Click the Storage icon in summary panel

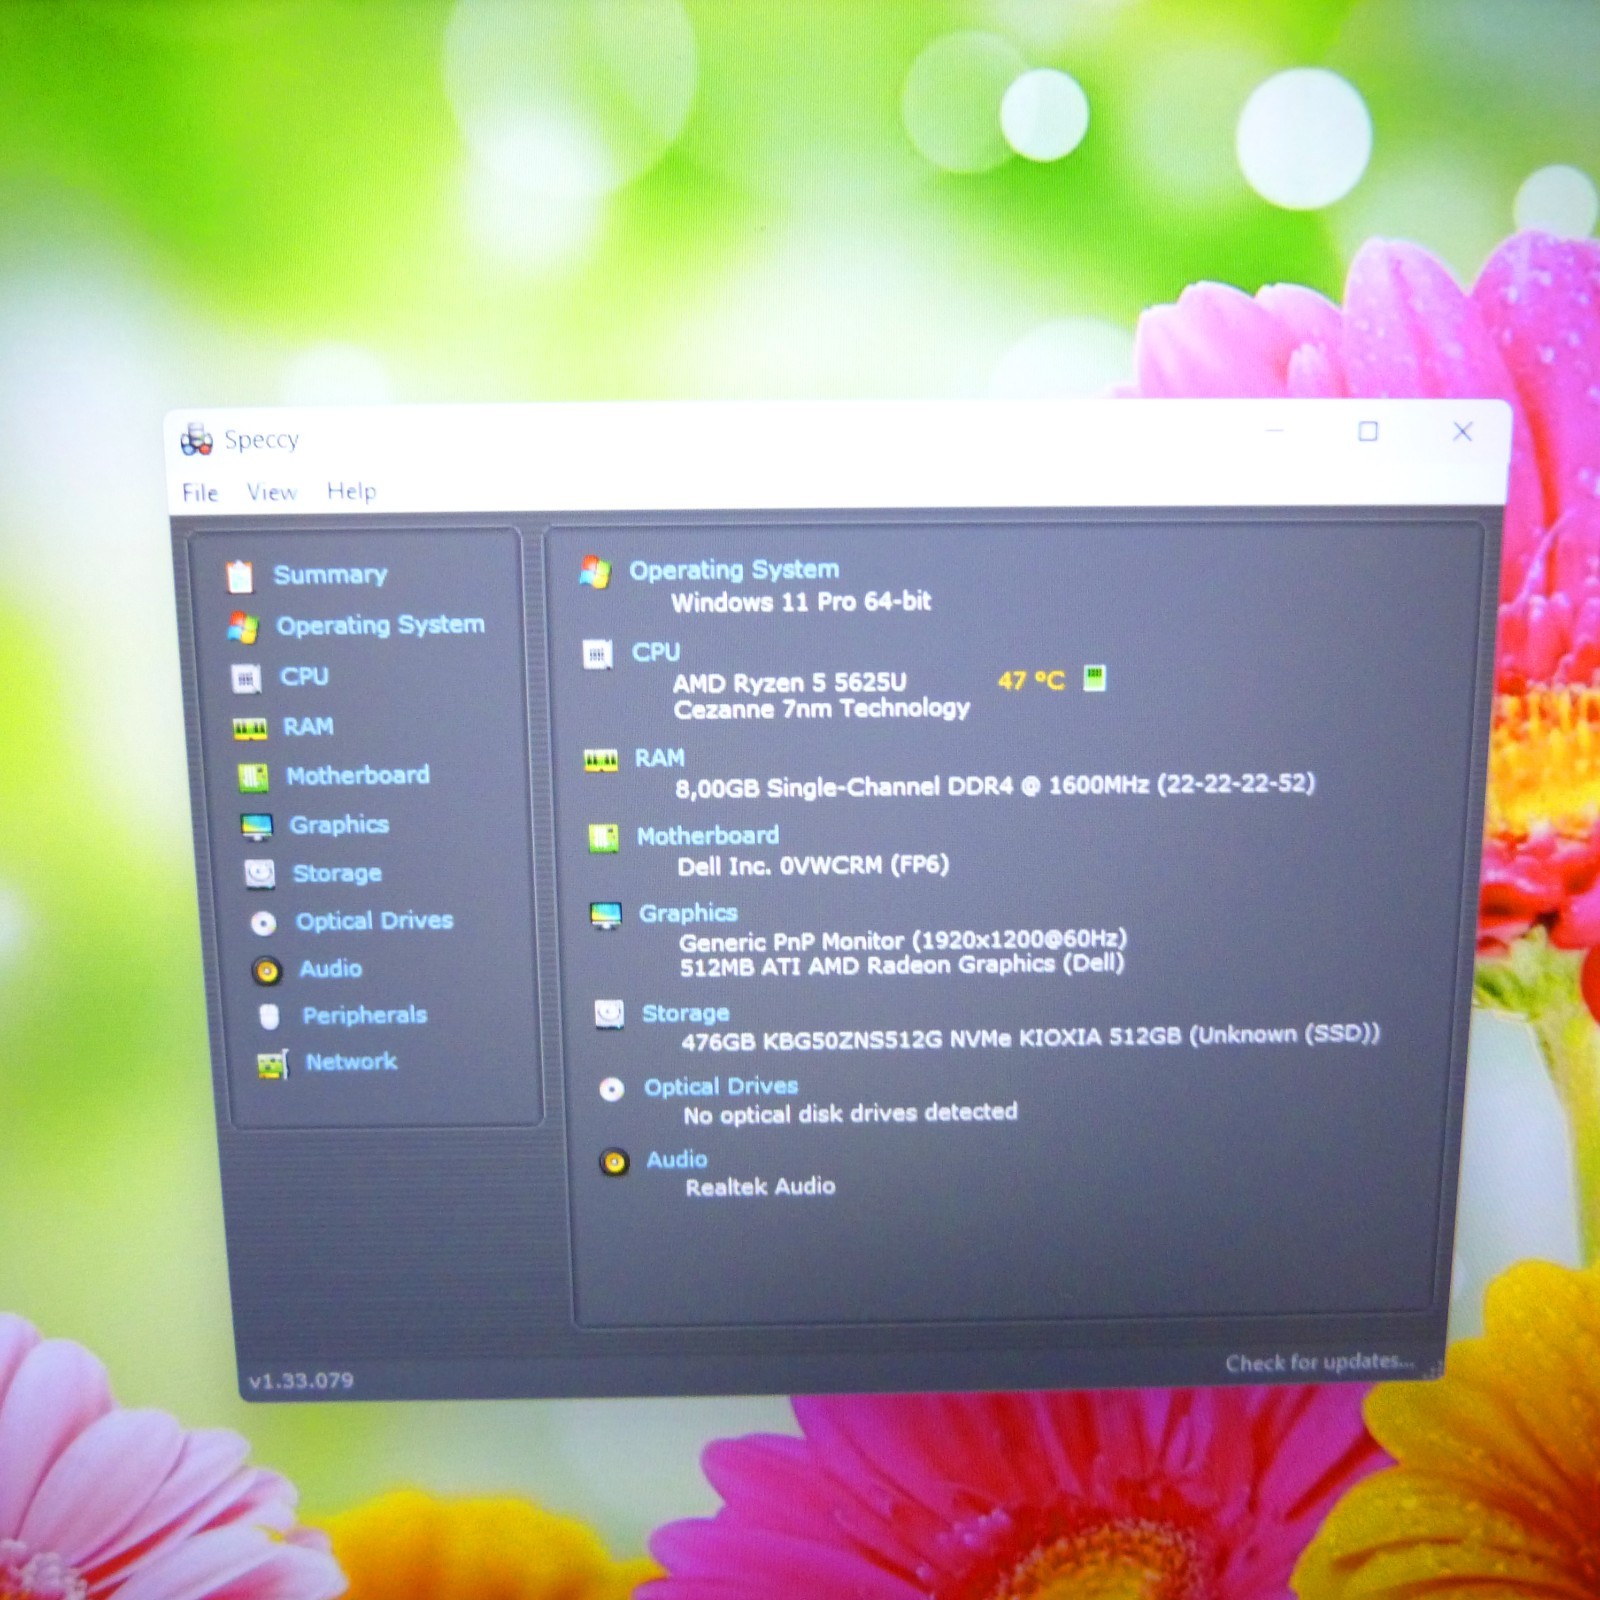(609, 1014)
